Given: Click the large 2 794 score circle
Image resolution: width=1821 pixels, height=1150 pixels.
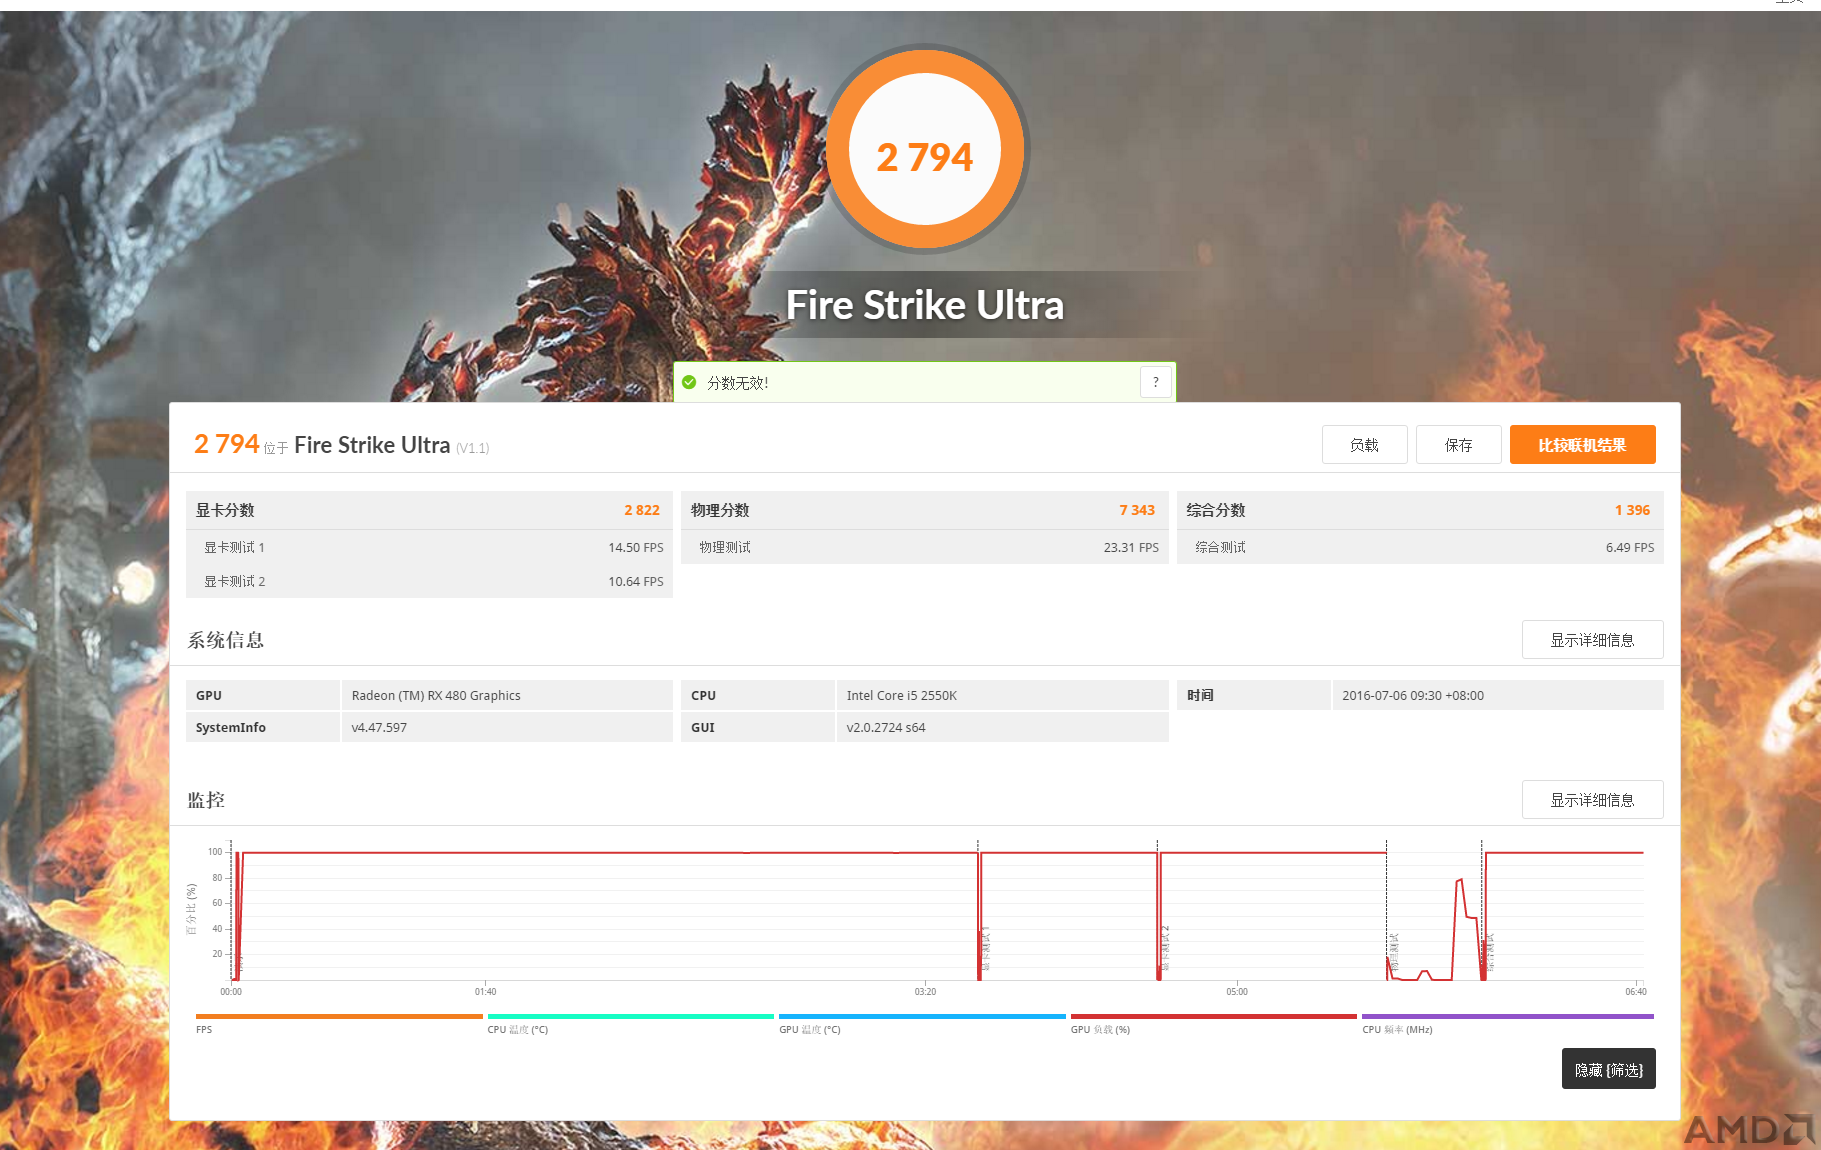Looking at the screenshot, I should [925, 149].
